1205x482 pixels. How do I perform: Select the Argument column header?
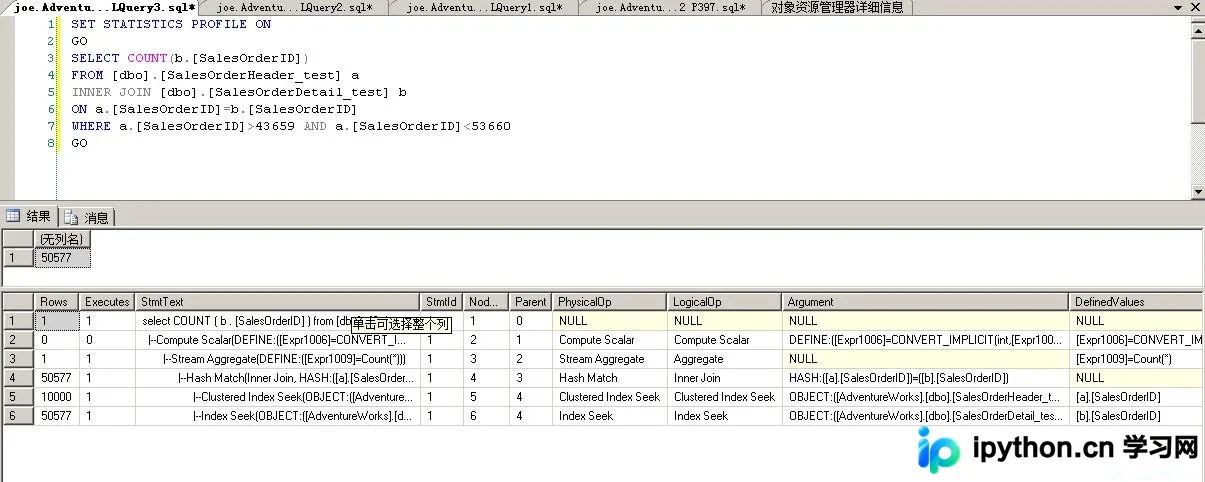tap(926, 301)
